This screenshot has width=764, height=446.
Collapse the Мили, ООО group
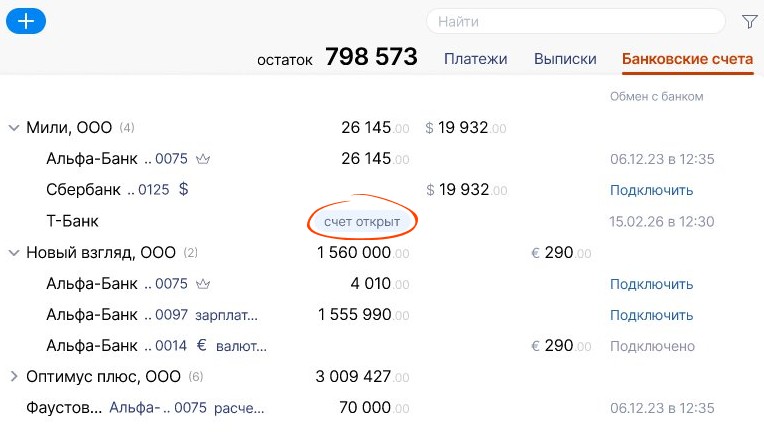coord(14,128)
